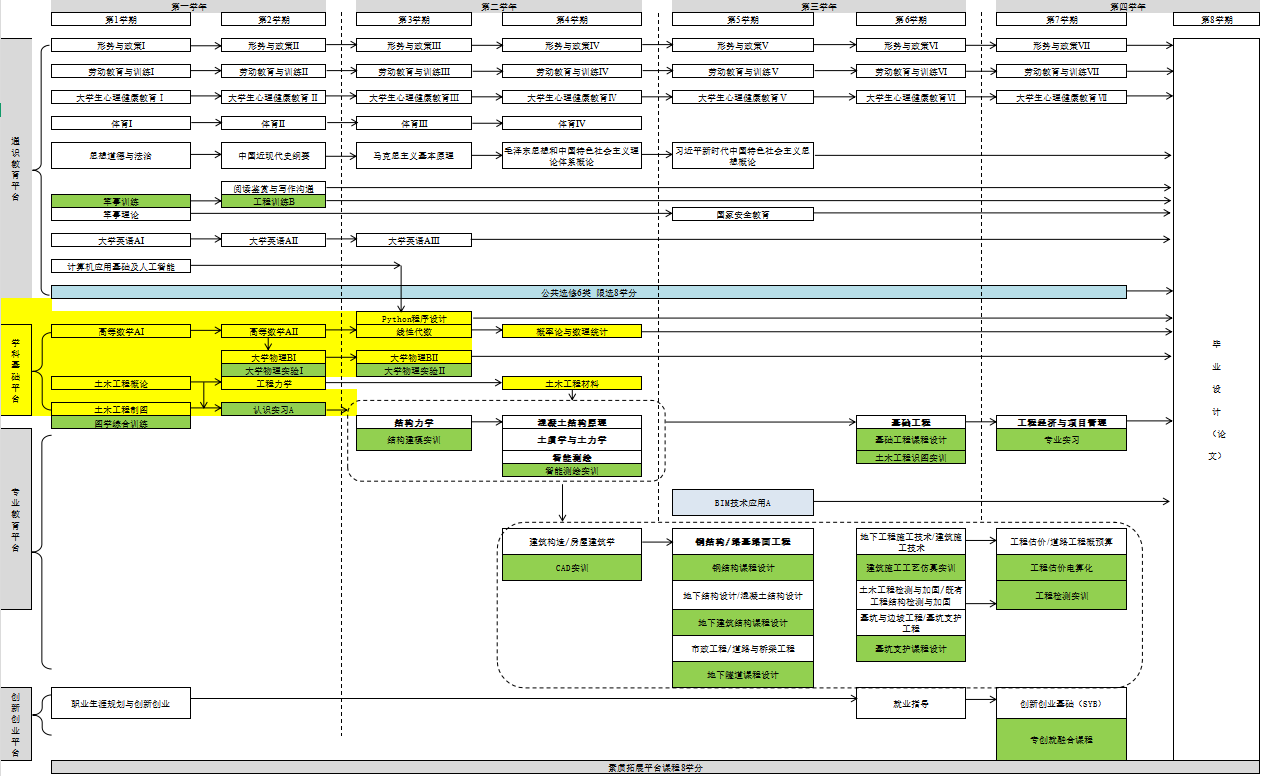
Task: Click the green 土木工程识图实训 box
Action: pos(911,457)
